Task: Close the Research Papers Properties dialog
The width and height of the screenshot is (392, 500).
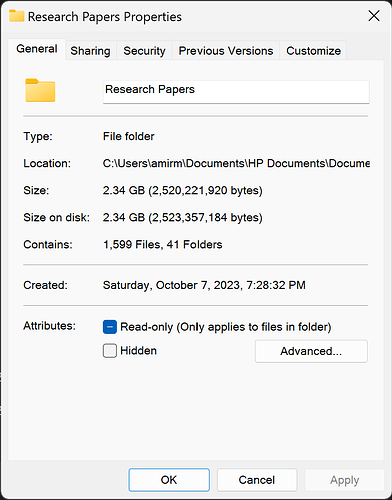Action: [x=374, y=16]
